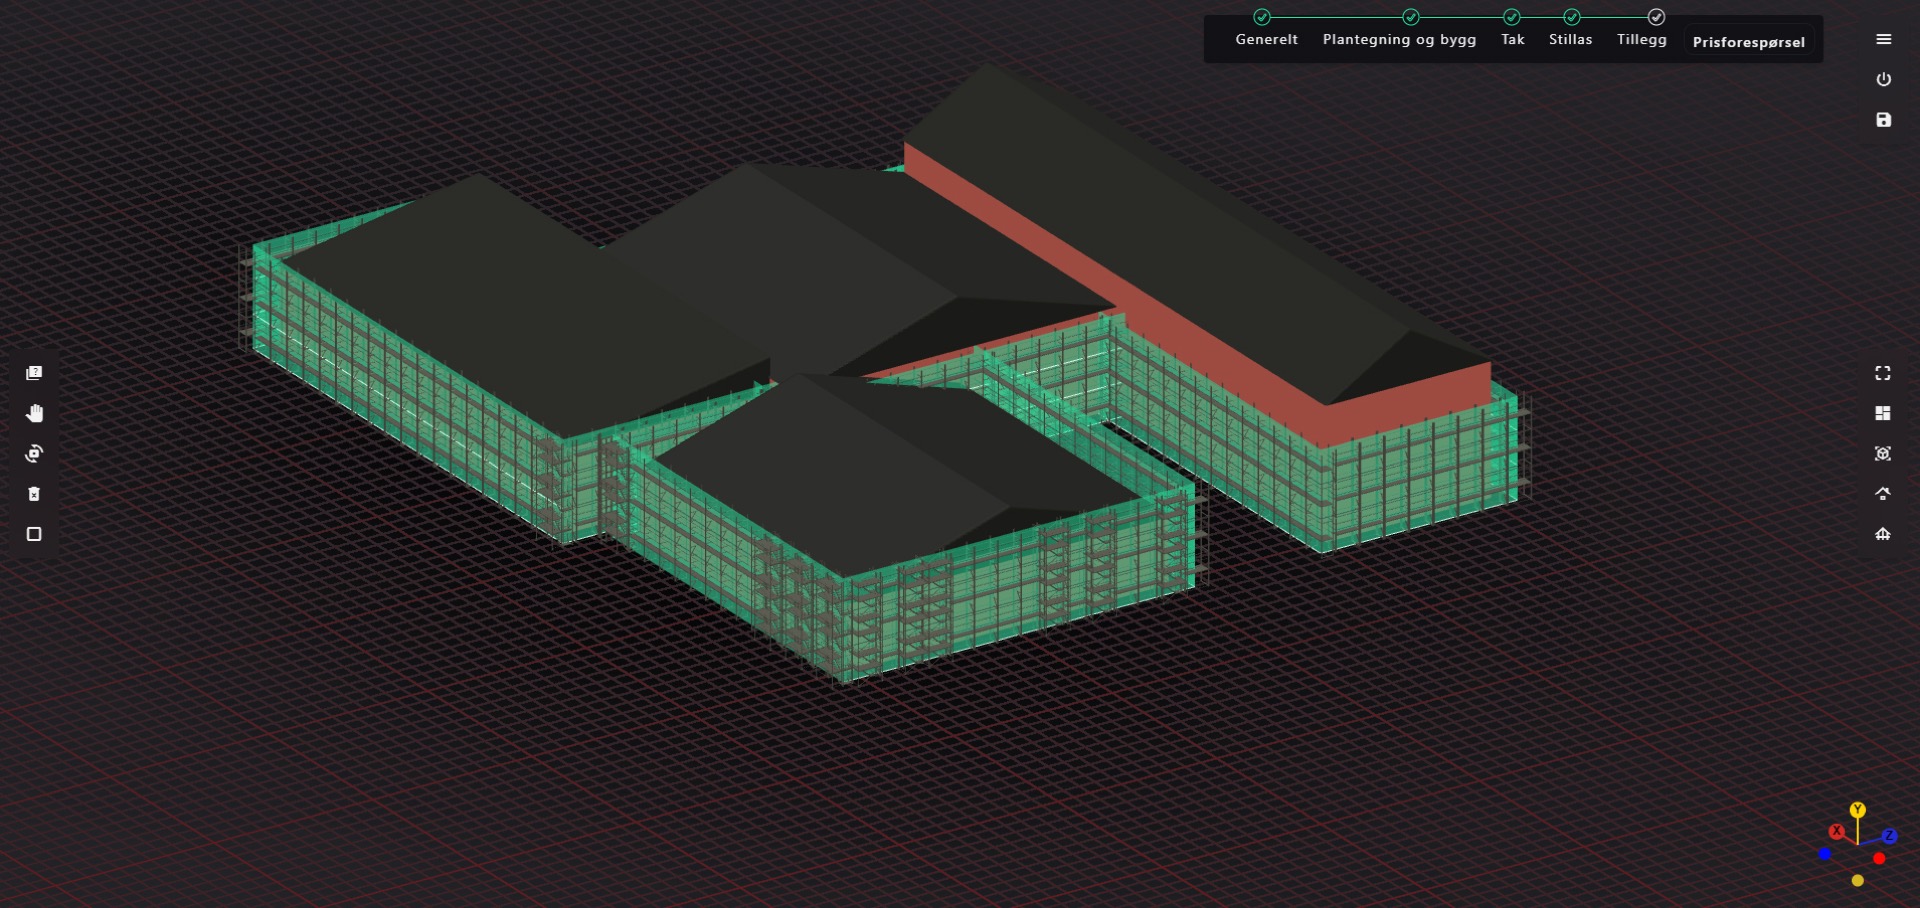Open the hamburger menu
Viewport: 1920px width, 908px height.
coord(1883,39)
